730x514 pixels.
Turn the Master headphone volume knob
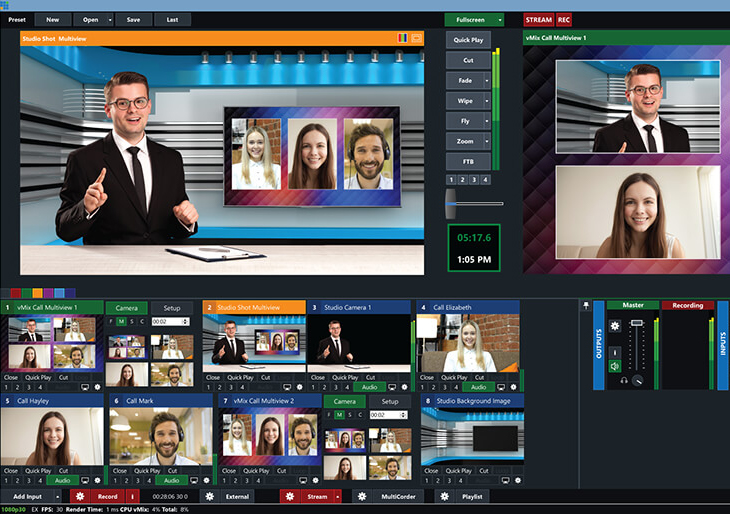(637, 380)
